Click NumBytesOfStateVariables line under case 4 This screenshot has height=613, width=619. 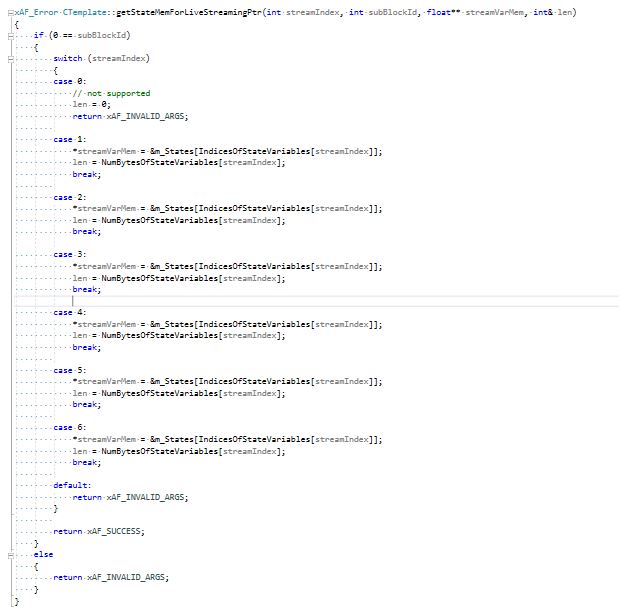[179, 336]
